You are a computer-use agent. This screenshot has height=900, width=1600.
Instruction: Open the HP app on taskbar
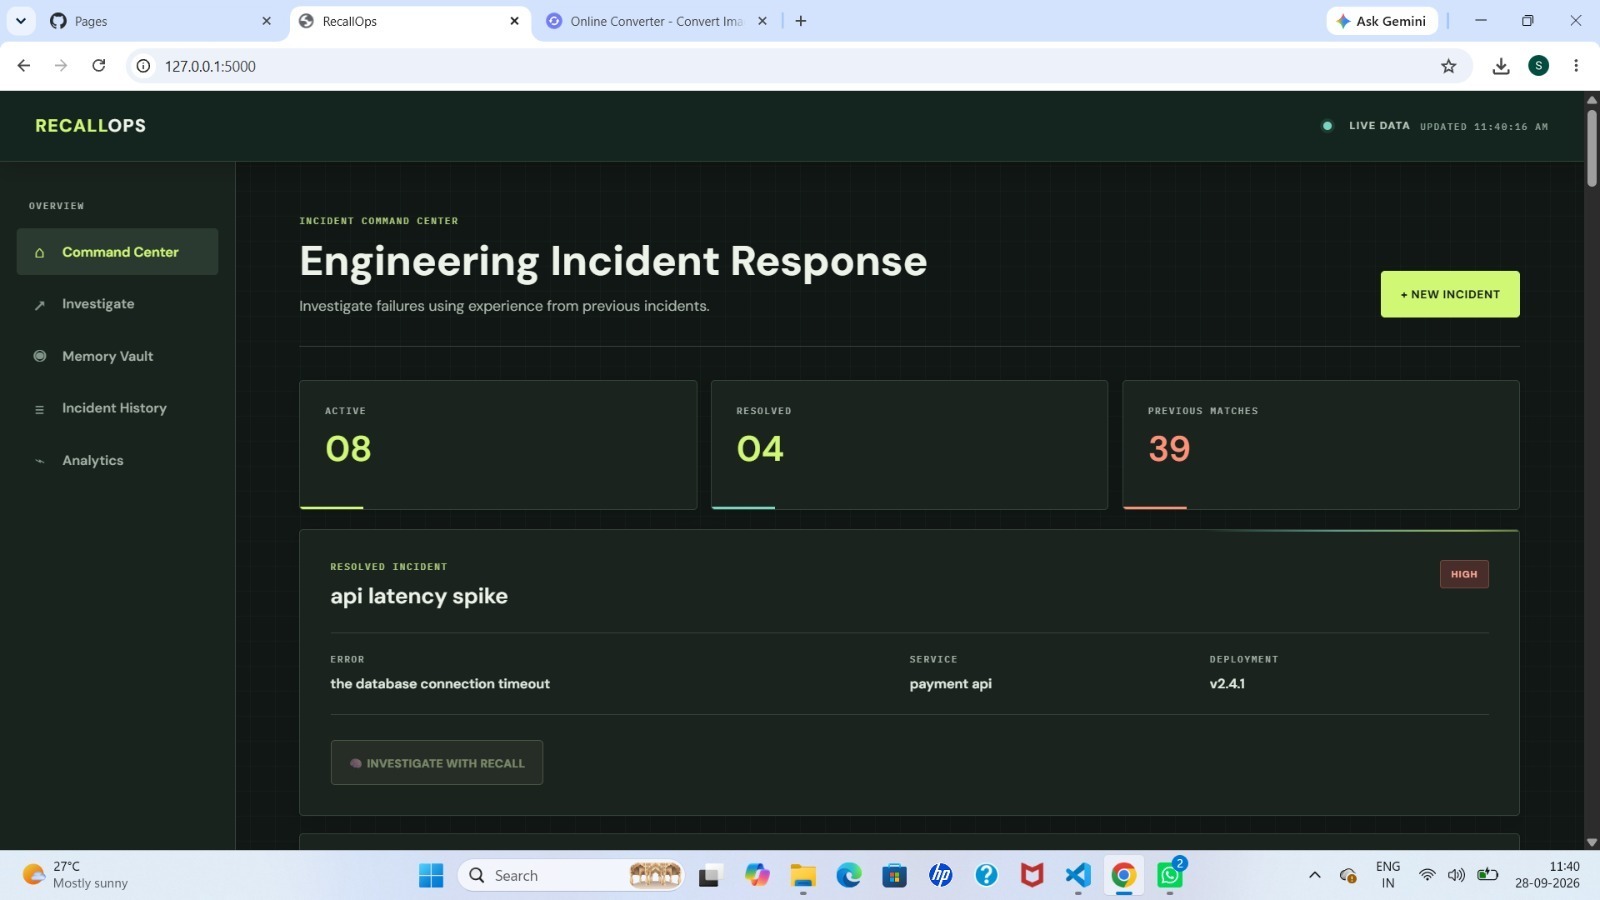[940, 876]
